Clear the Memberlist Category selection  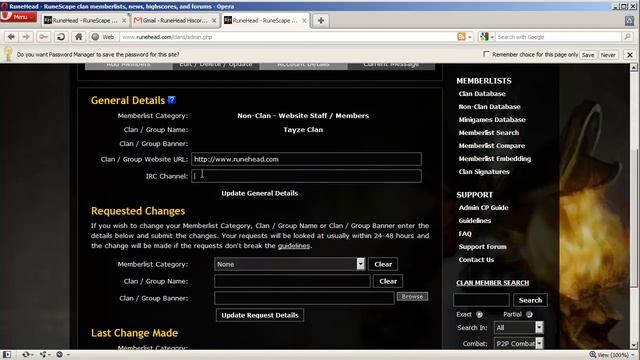[383, 264]
